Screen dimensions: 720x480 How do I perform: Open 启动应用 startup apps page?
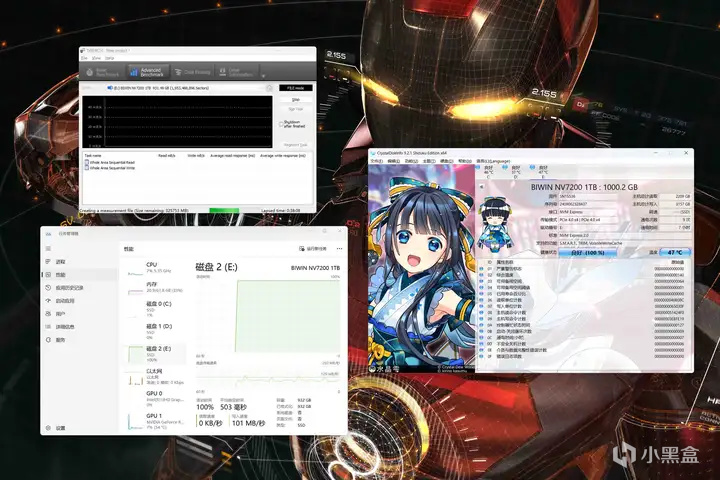point(78,301)
